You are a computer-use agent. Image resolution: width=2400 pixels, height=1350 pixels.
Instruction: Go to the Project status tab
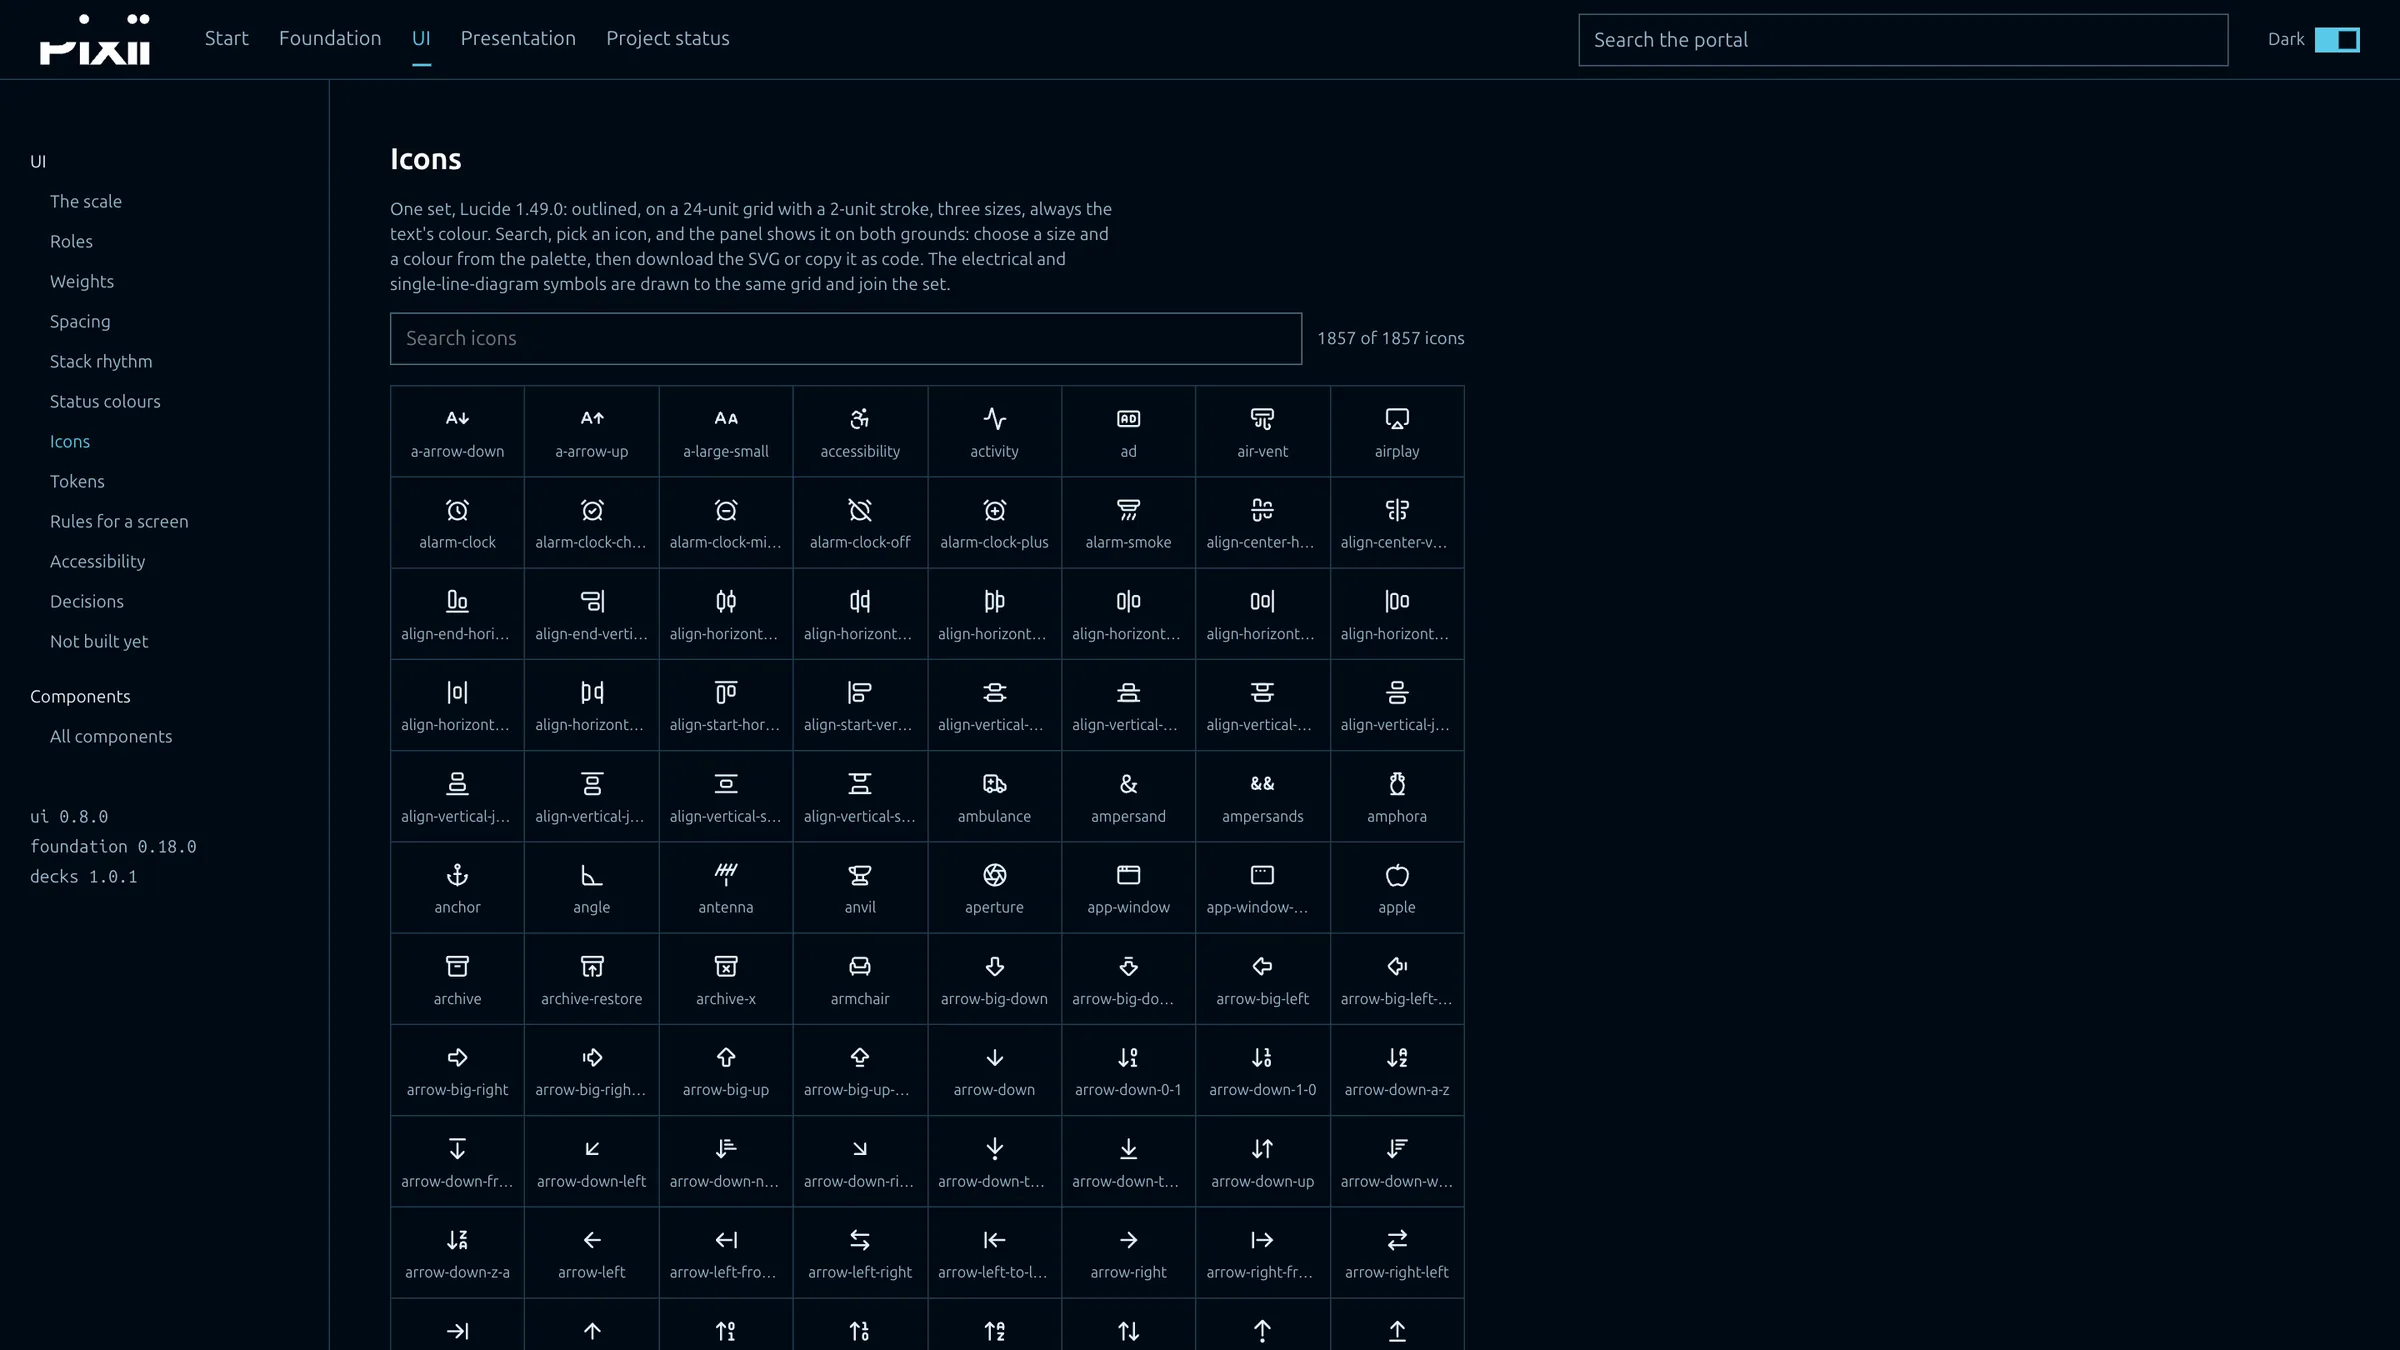[668, 38]
